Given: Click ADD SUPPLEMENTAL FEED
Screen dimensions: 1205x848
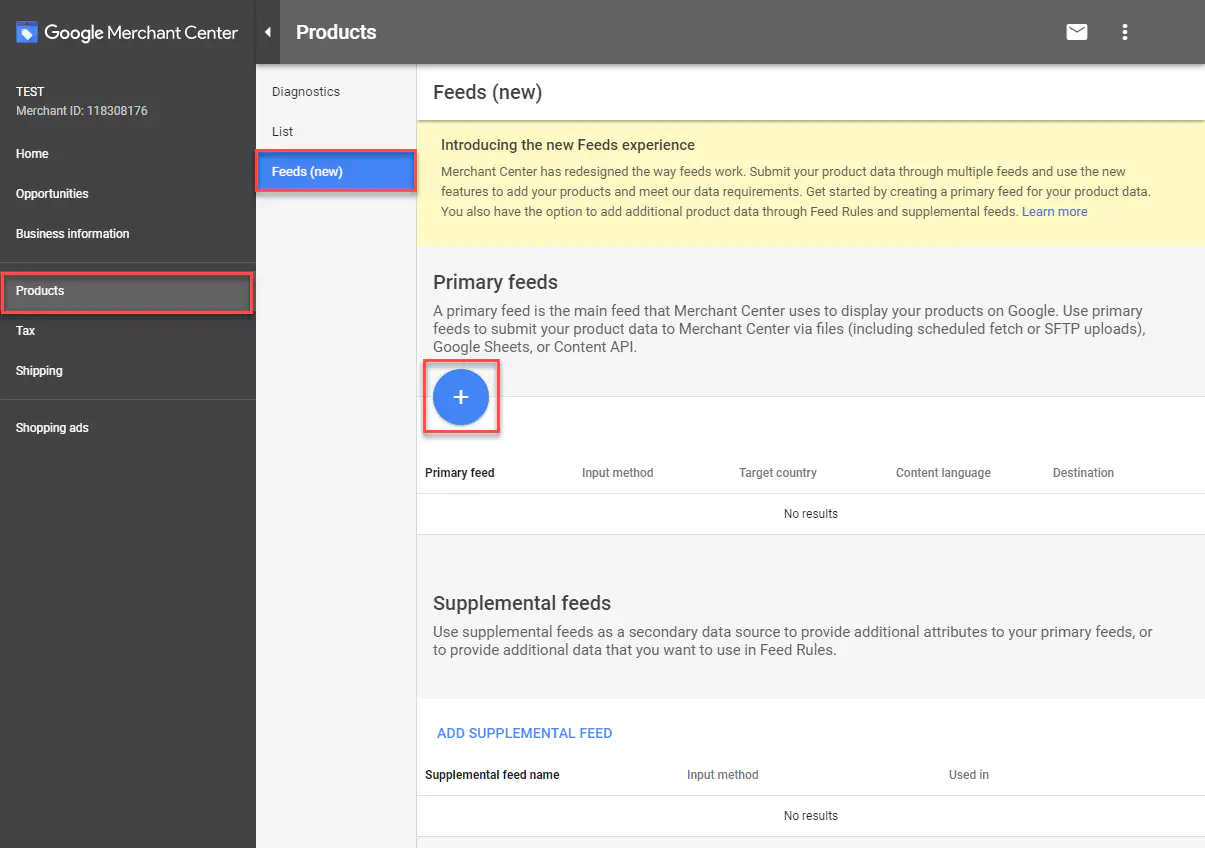Looking at the screenshot, I should point(524,733).
